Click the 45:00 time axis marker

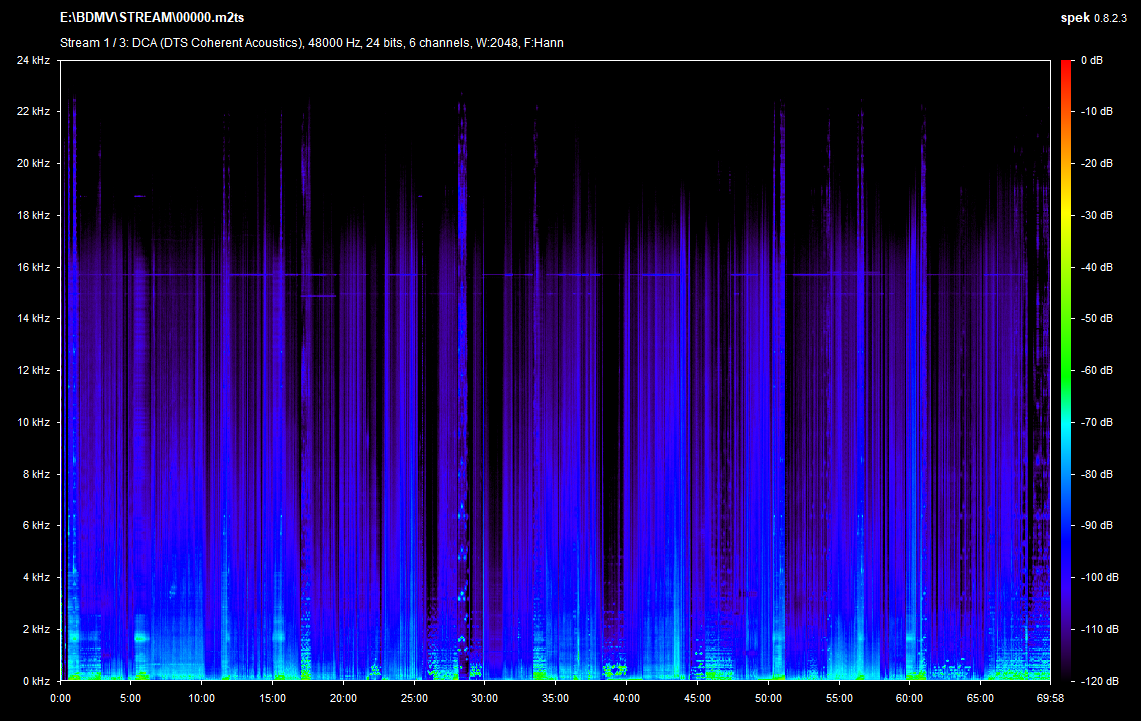pos(697,697)
